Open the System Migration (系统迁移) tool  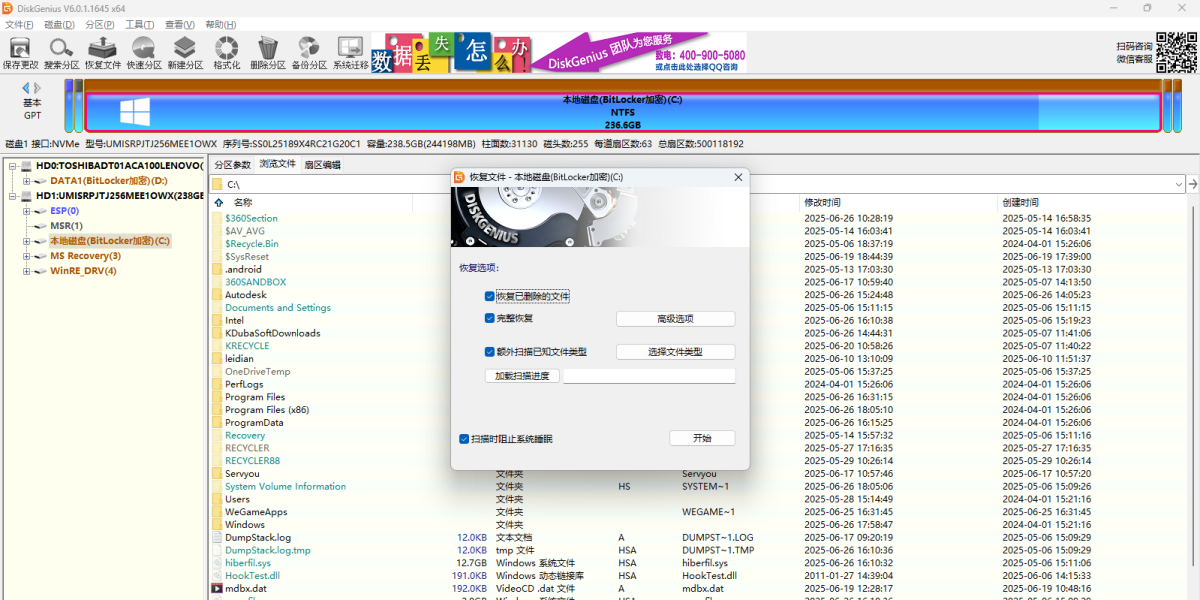[x=350, y=52]
